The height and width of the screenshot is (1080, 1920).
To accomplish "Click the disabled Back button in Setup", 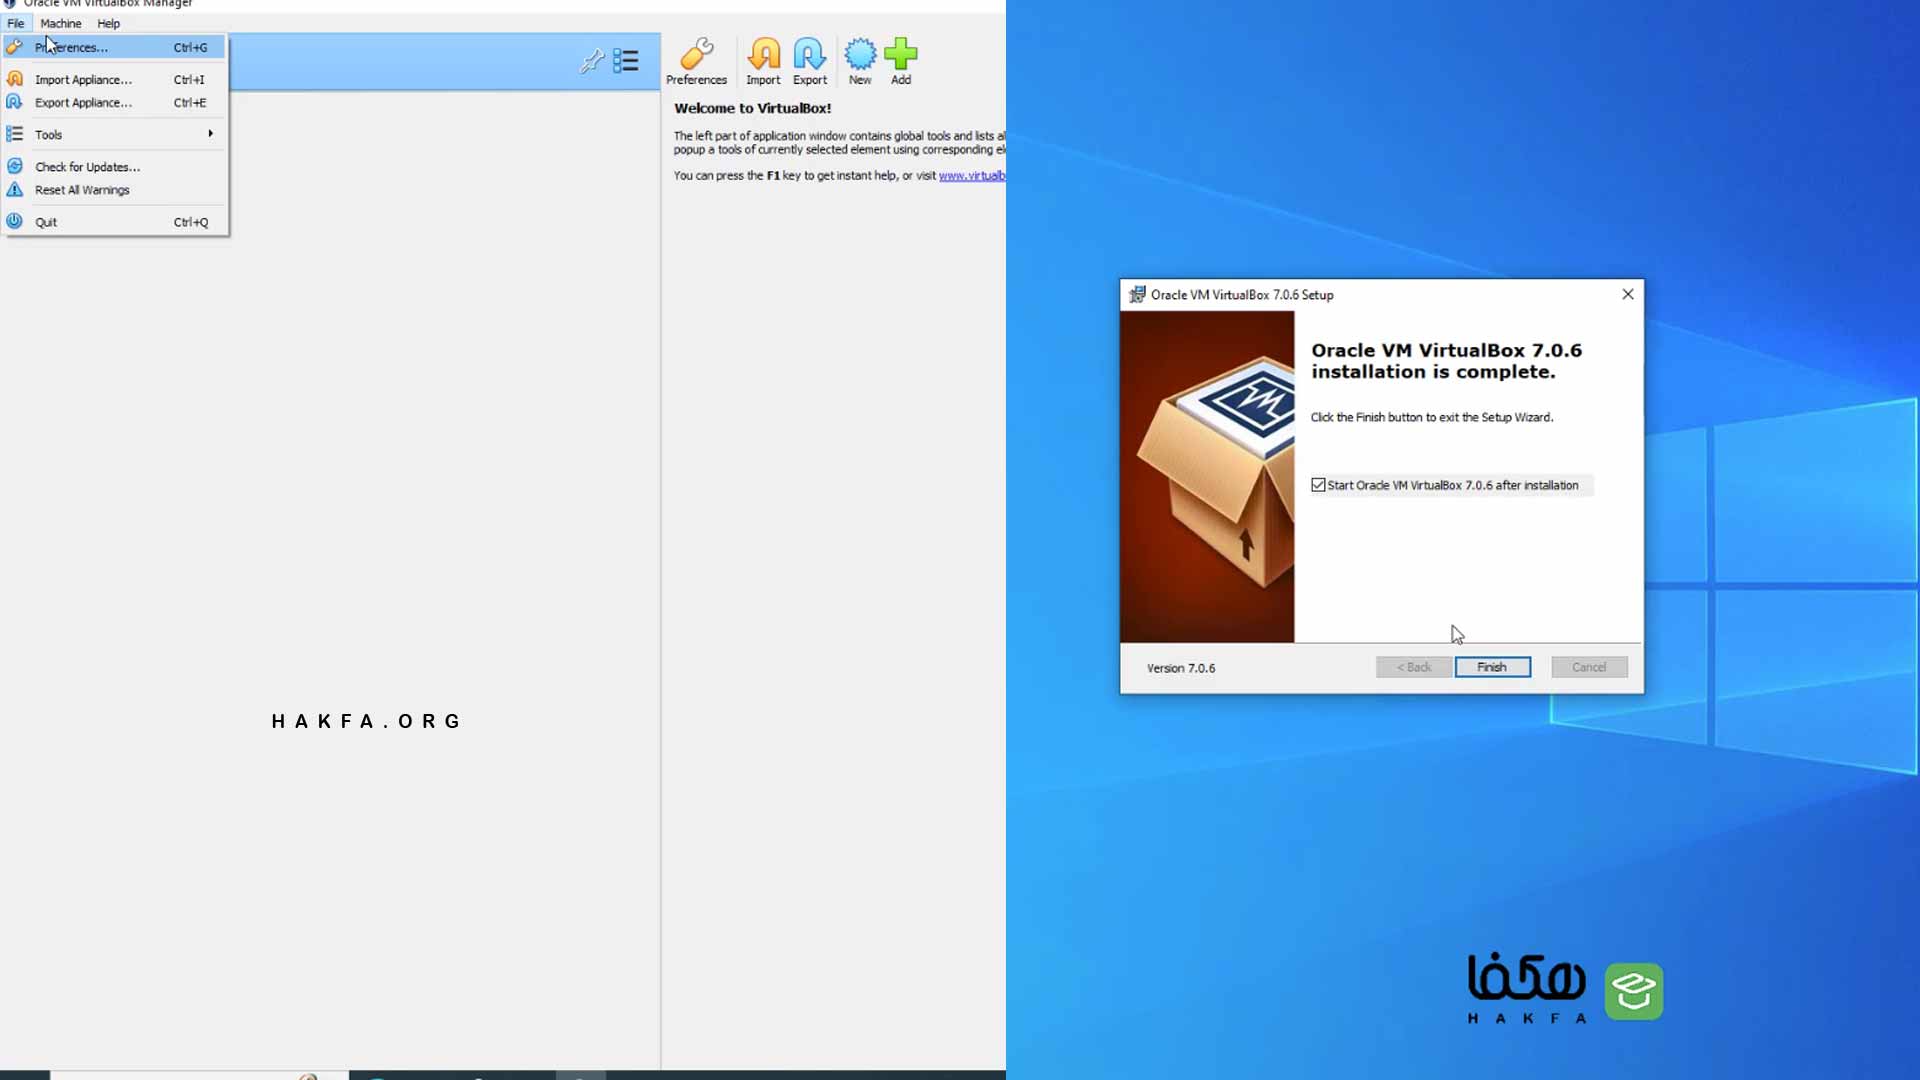I will pos(1414,667).
